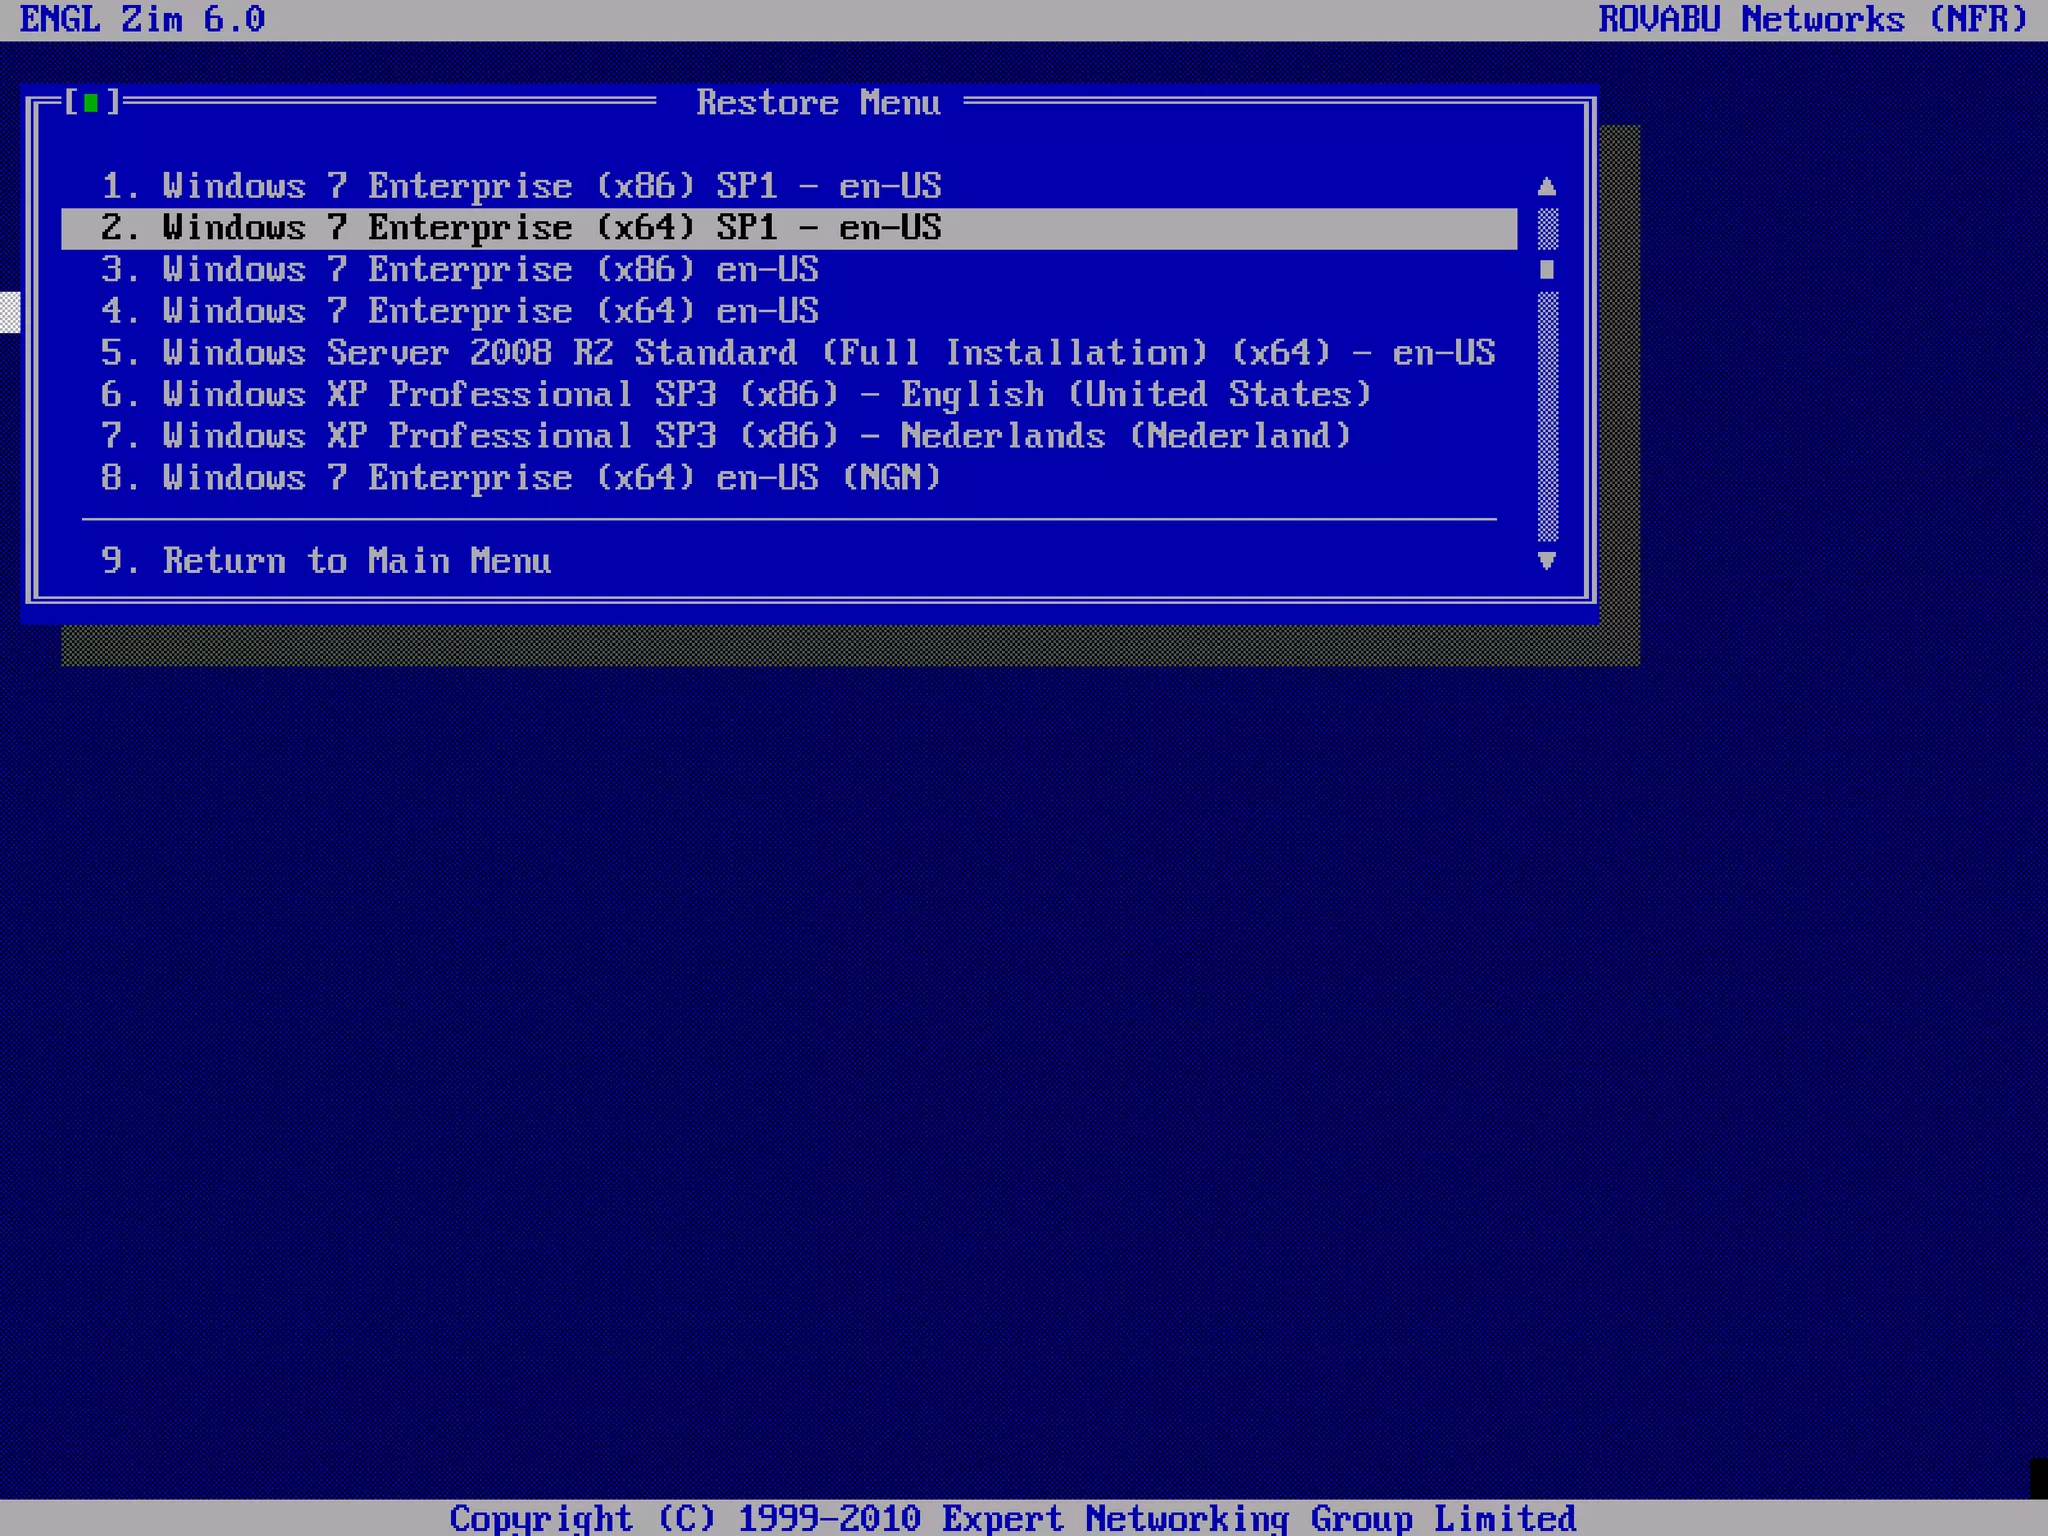Click the scrollbar track below the thumb

point(1546,415)
